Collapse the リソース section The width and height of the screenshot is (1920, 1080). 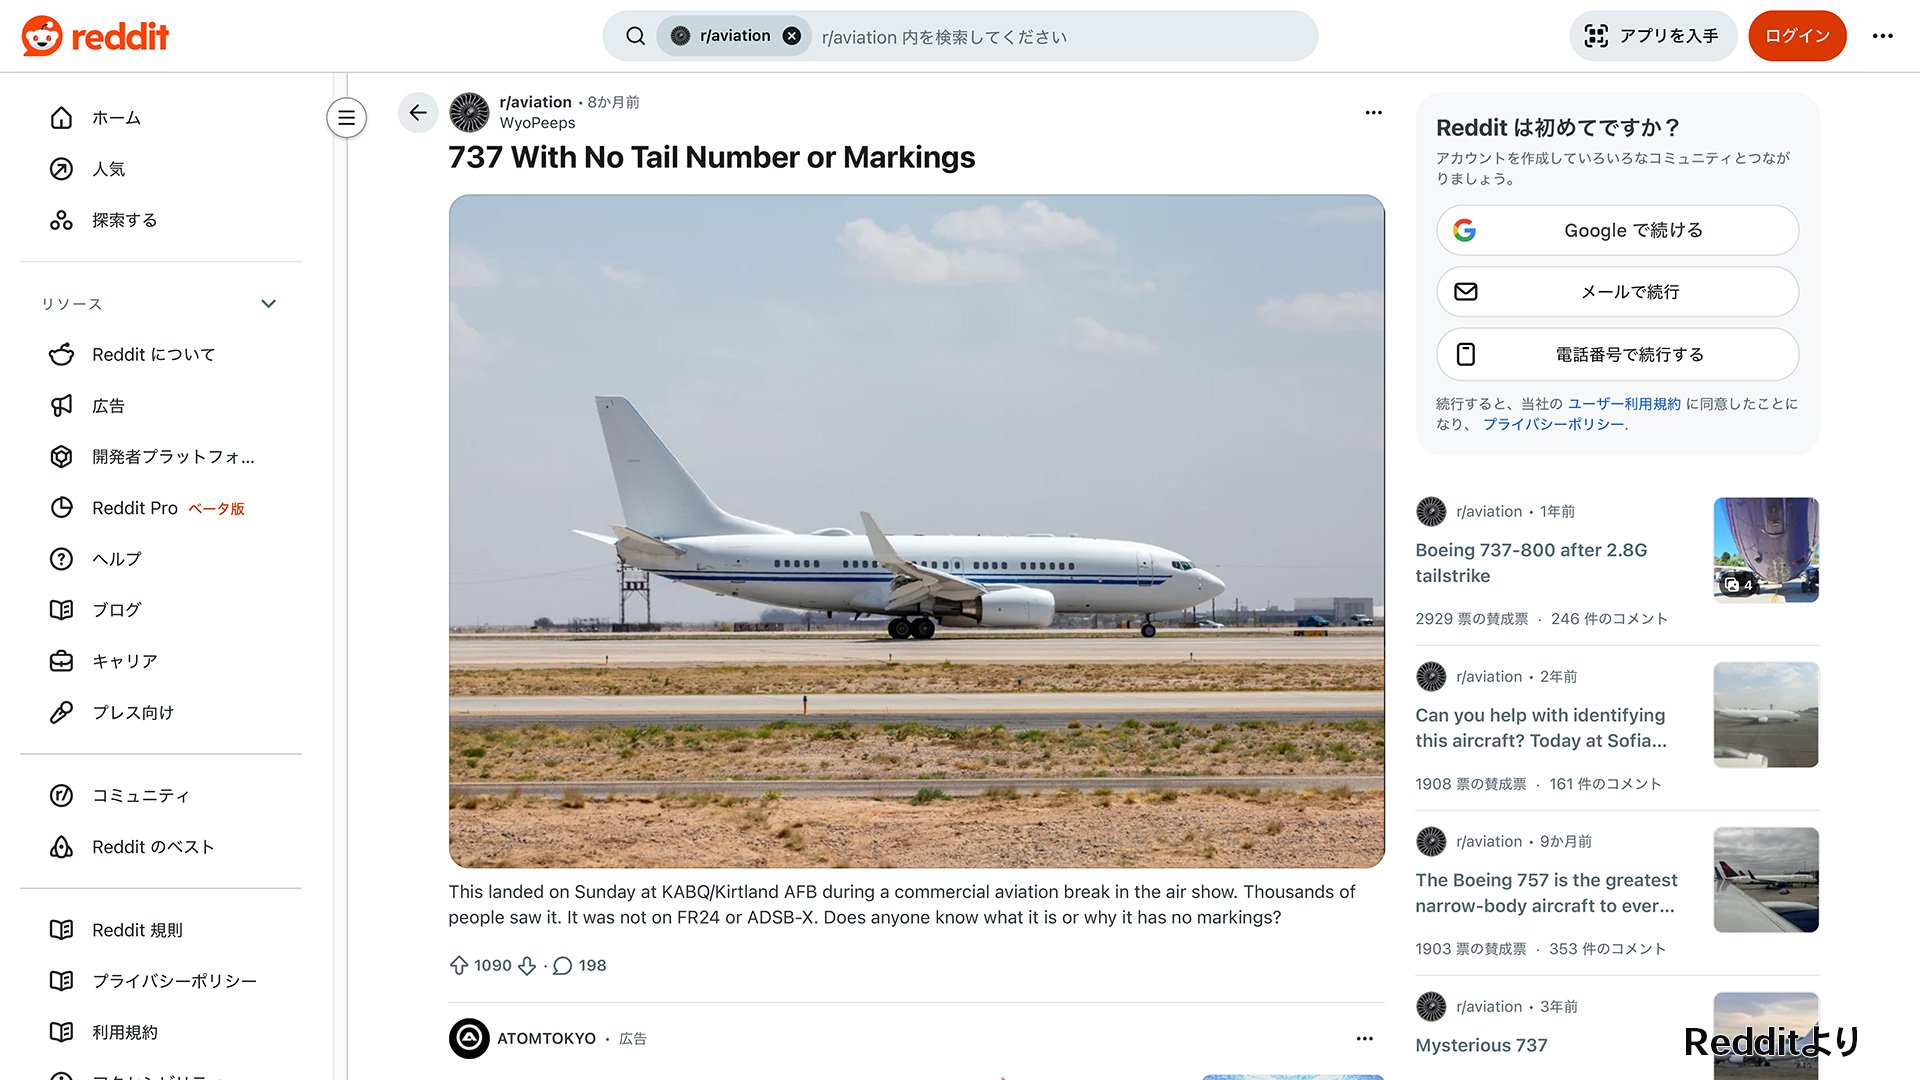(268, 303)
